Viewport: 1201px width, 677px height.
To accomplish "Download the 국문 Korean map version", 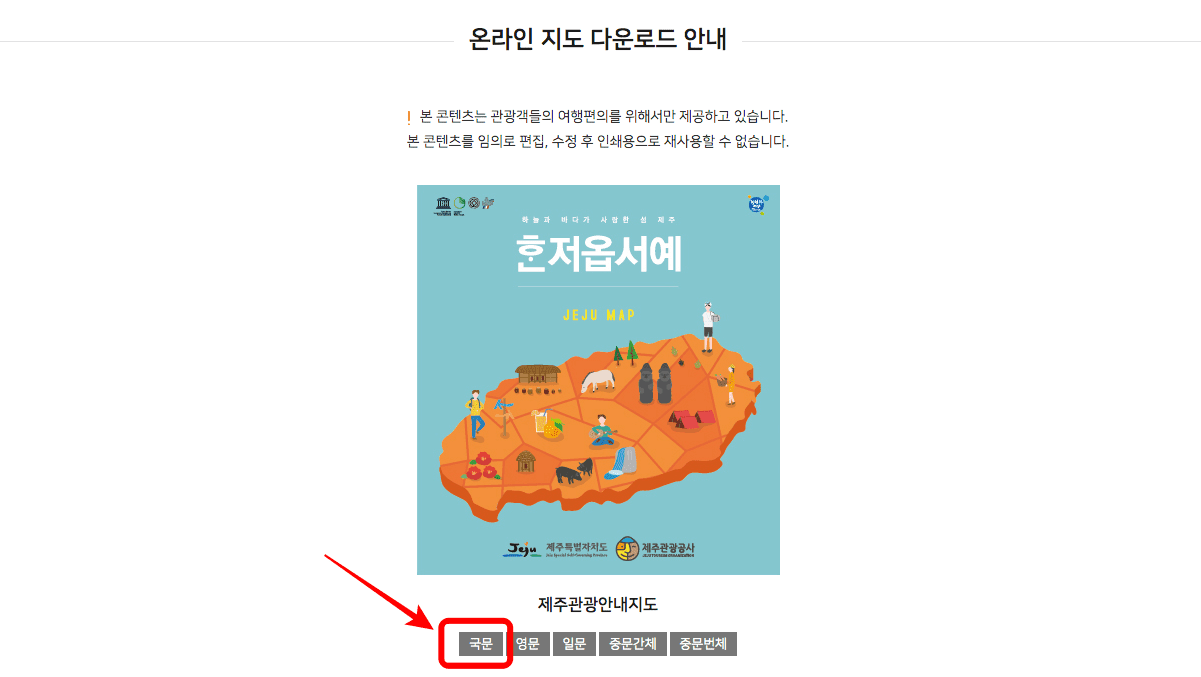I will [x=481, y=644].
